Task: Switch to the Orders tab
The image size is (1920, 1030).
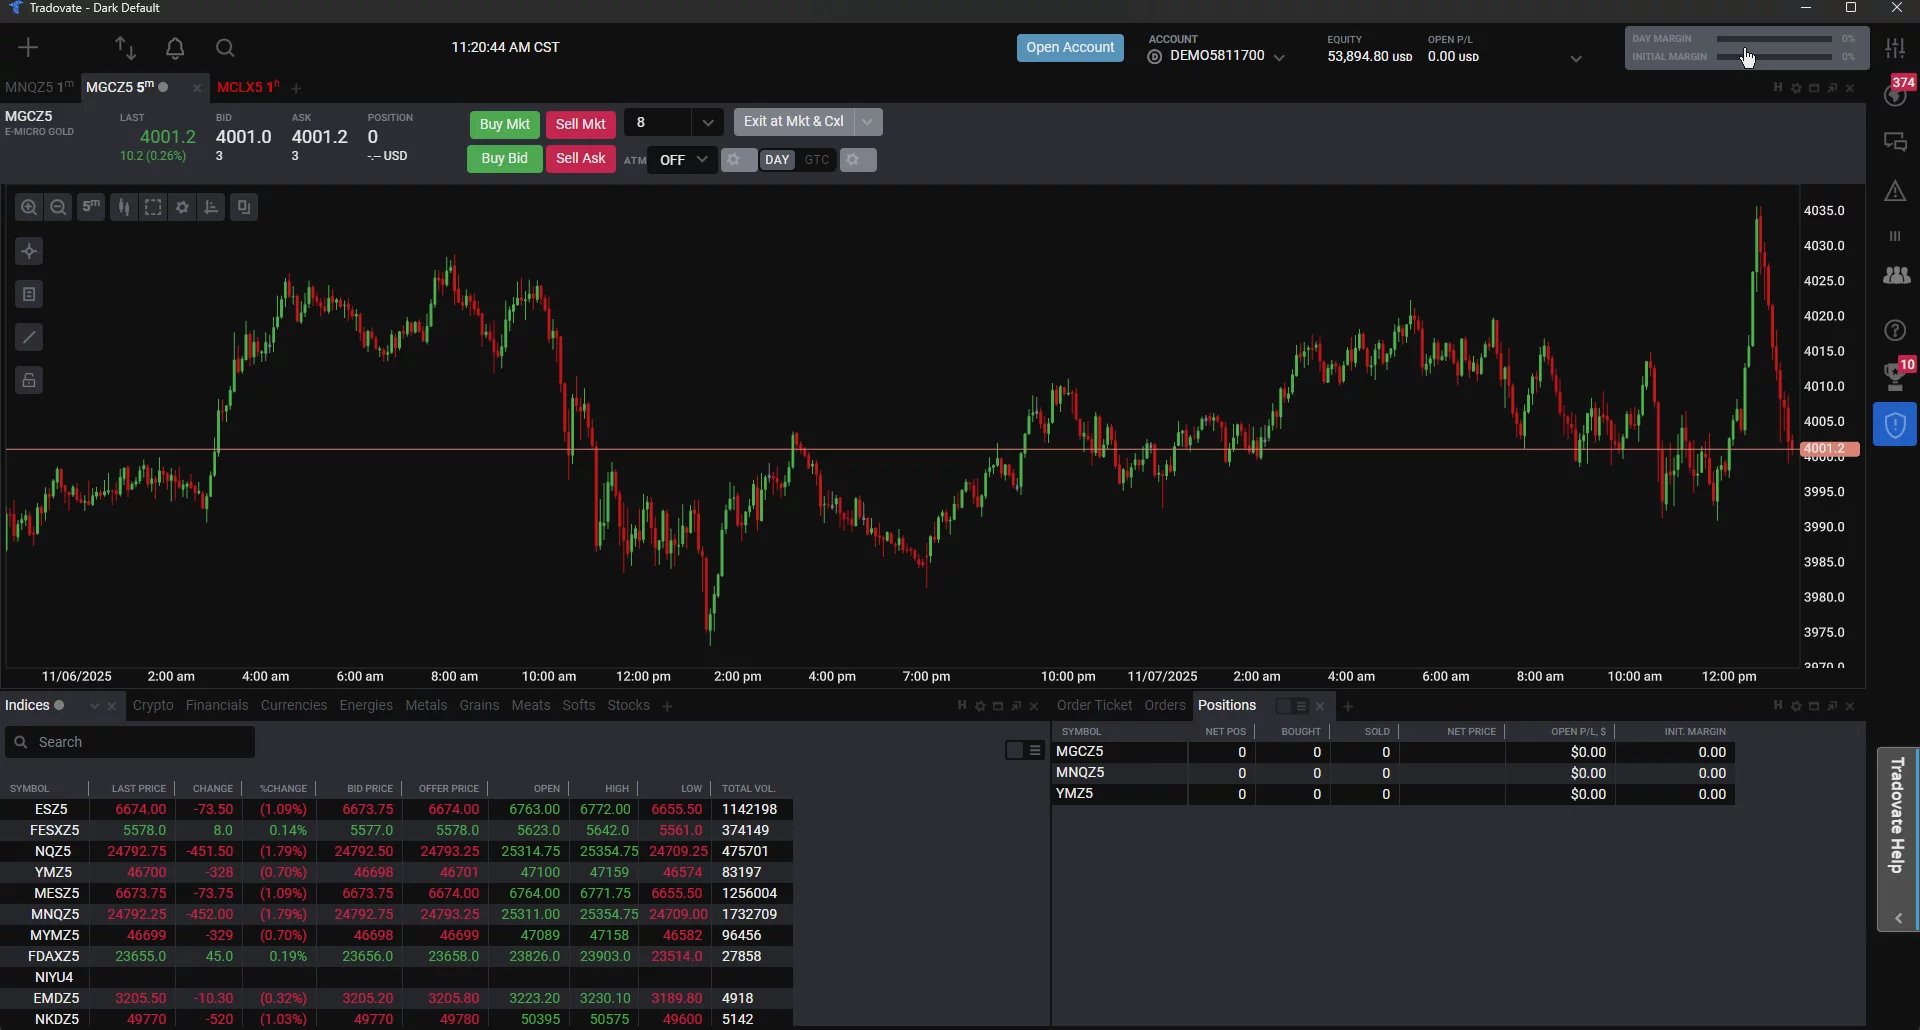Action: [1164, 706]
